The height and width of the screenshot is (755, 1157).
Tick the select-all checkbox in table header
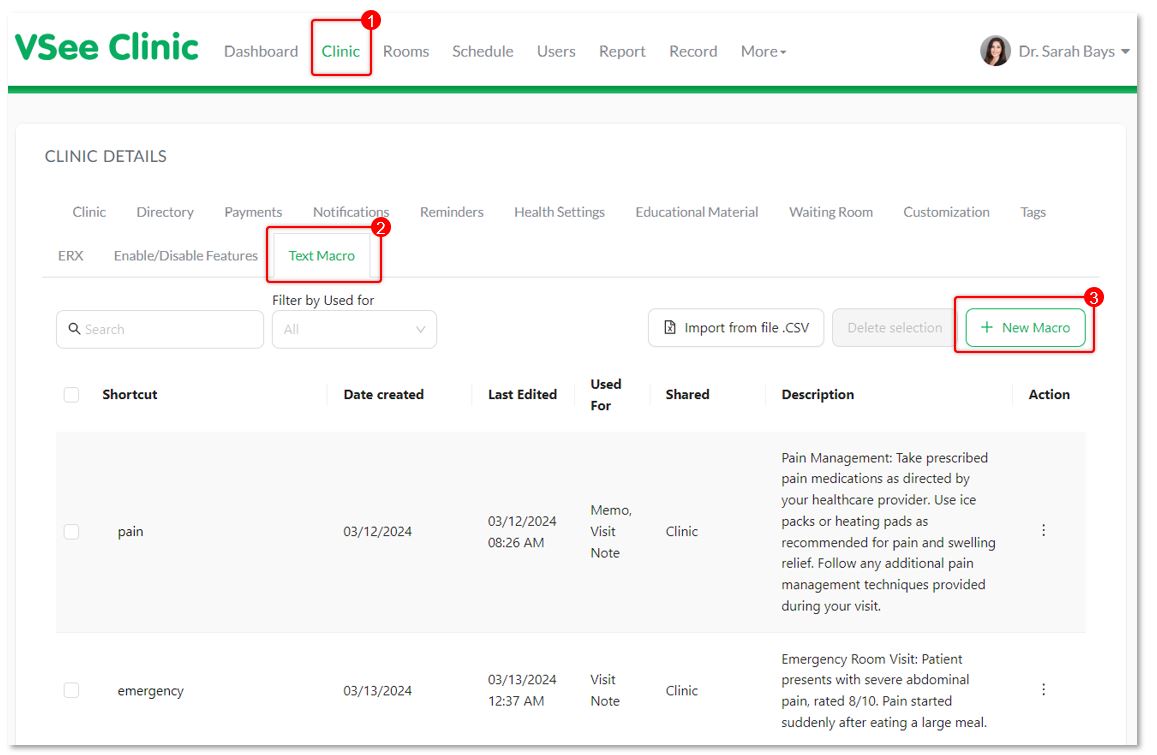72,394
